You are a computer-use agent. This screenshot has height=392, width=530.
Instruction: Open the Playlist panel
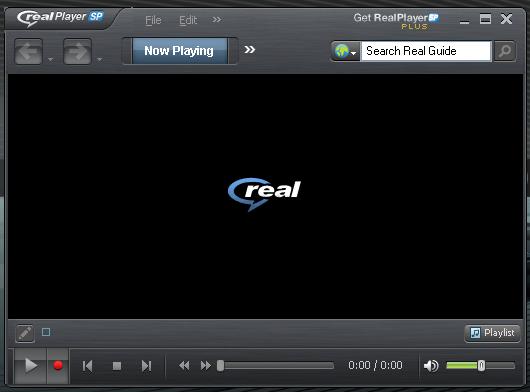(x=492, y=333)
